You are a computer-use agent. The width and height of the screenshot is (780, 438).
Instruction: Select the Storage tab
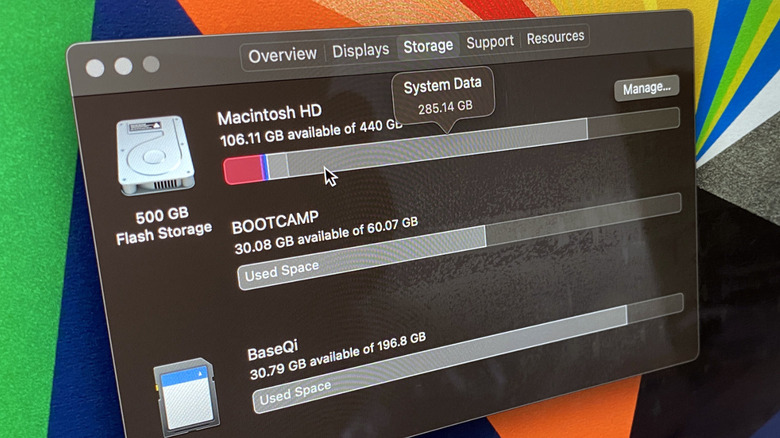click(x=428, y=46)
